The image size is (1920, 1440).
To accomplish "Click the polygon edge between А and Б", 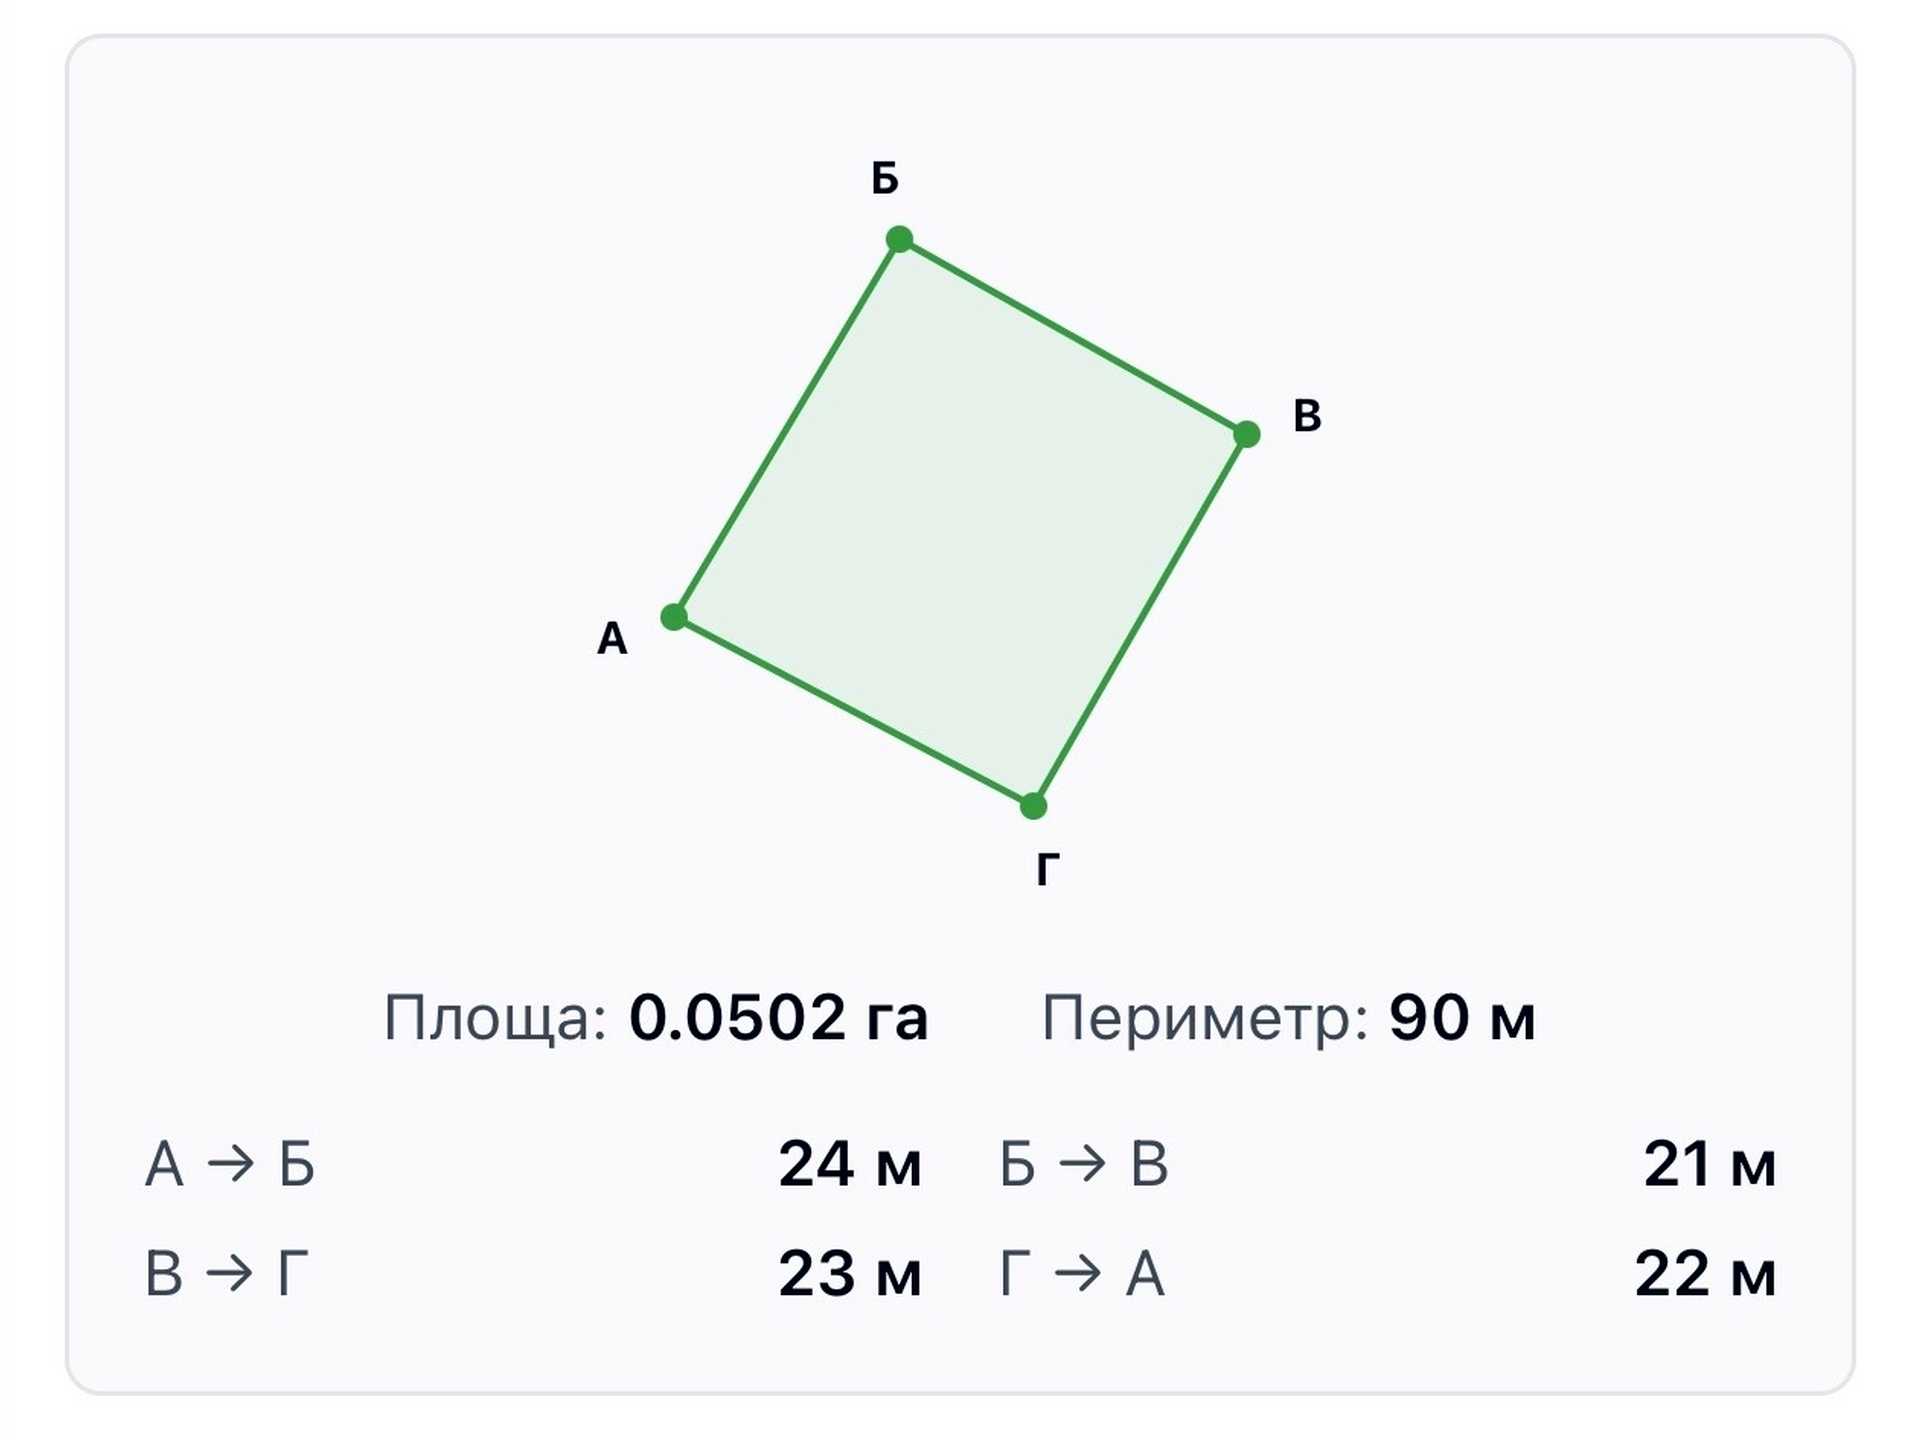I will tap(786, 428).
